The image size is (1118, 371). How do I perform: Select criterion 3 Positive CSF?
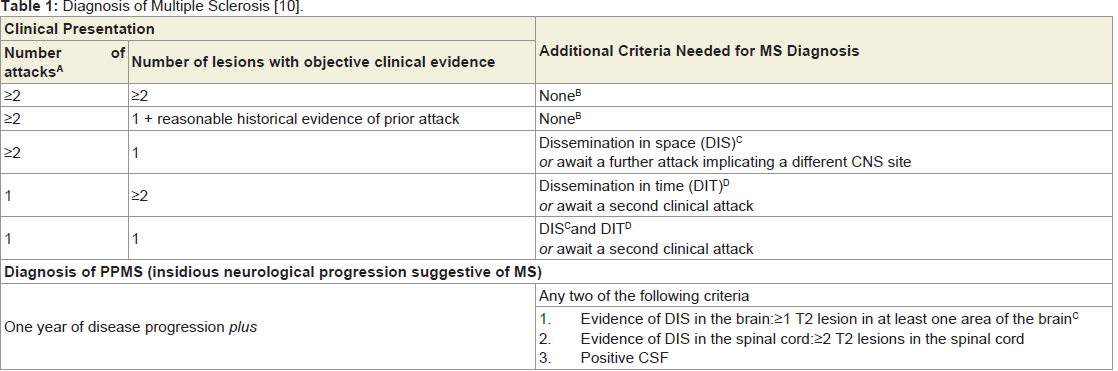point(604,358)
